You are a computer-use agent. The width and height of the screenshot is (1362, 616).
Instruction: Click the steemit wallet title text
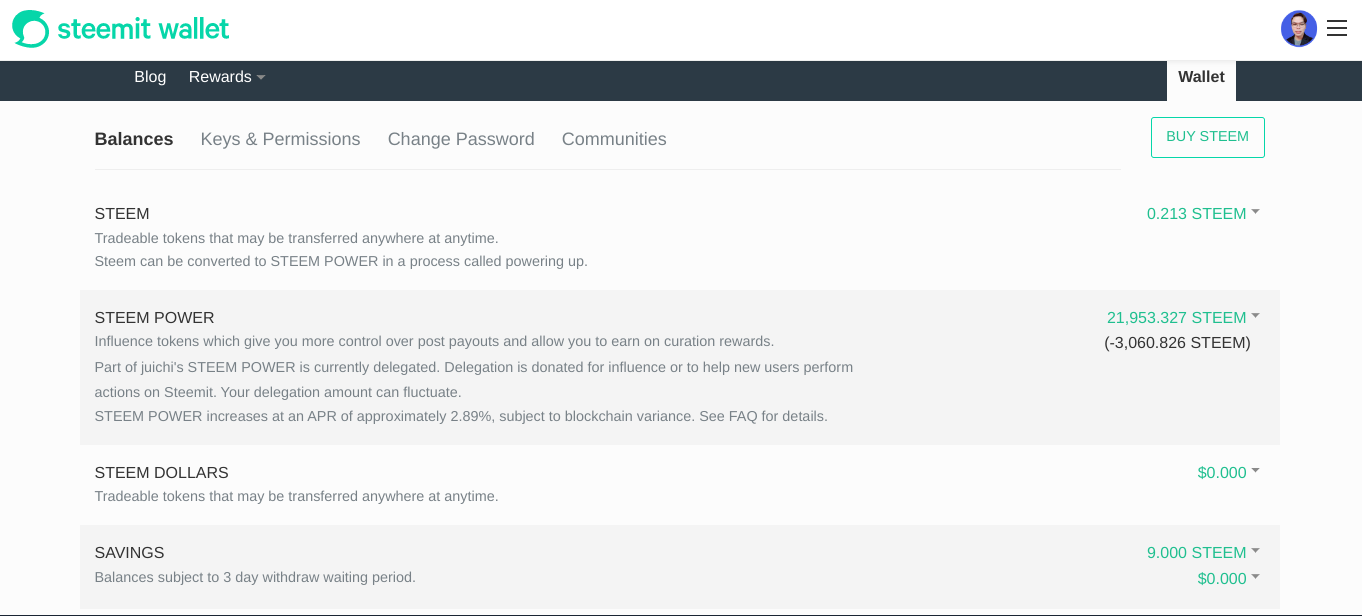coord(143,29)
